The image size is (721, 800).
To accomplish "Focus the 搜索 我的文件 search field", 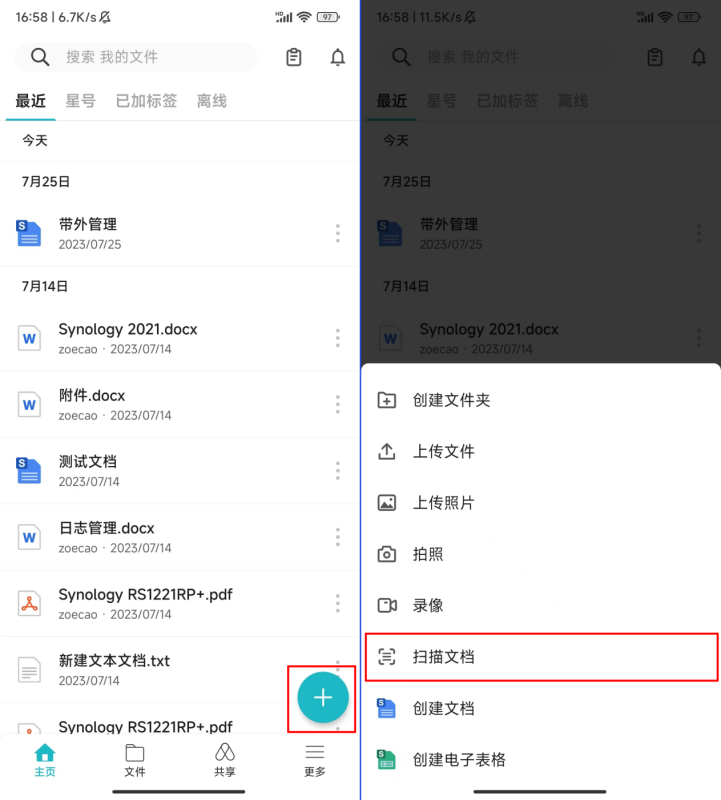I will click(136, 57).
